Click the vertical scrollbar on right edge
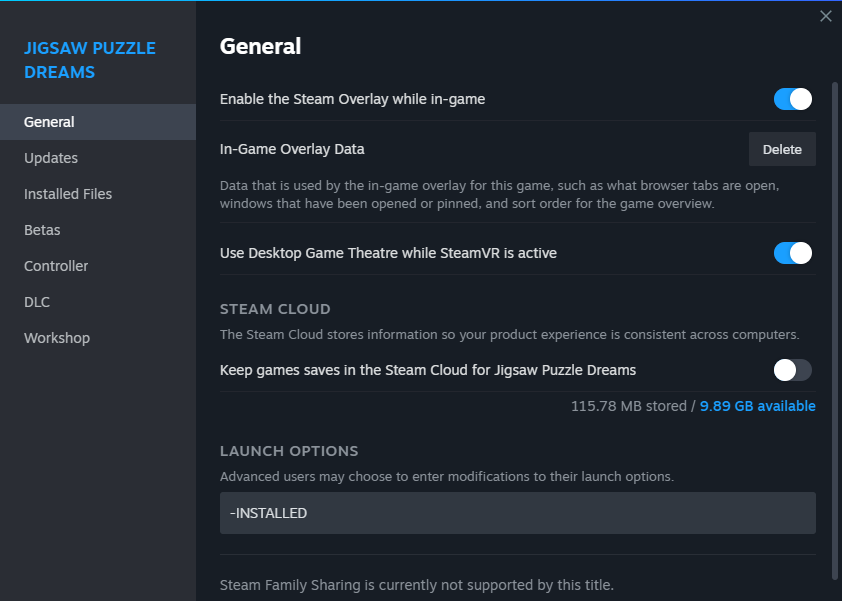 834,330
